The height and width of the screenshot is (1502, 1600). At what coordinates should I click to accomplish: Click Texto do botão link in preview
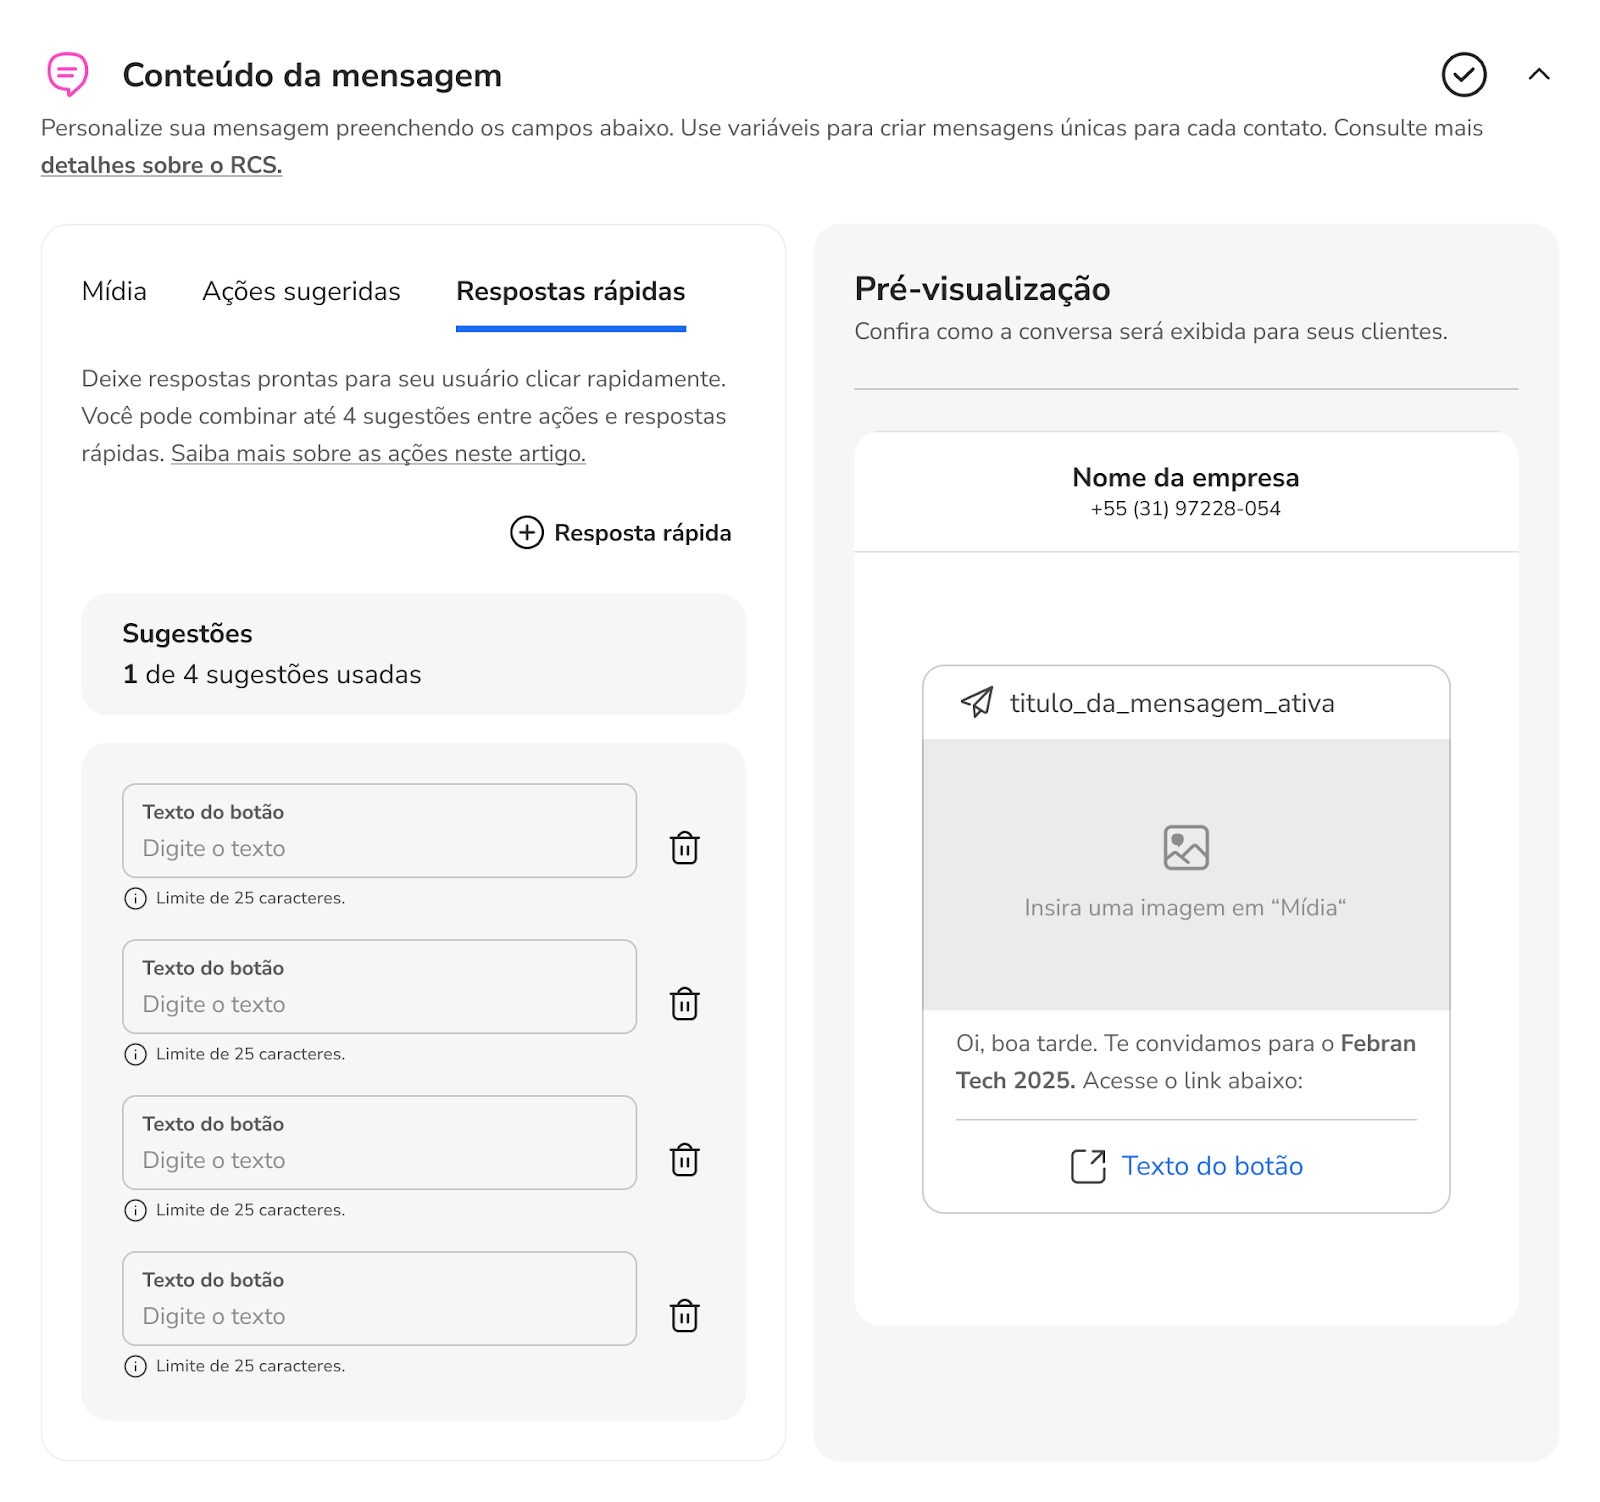coord(1212,1166)
